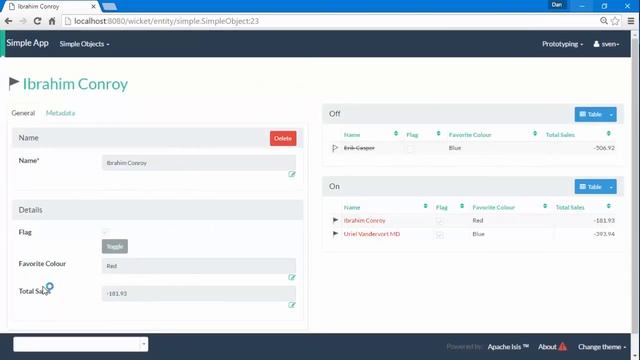Click the Favorite Colour field showing Red
Viewport: 640px width, 360px height.
pos(199,266)
